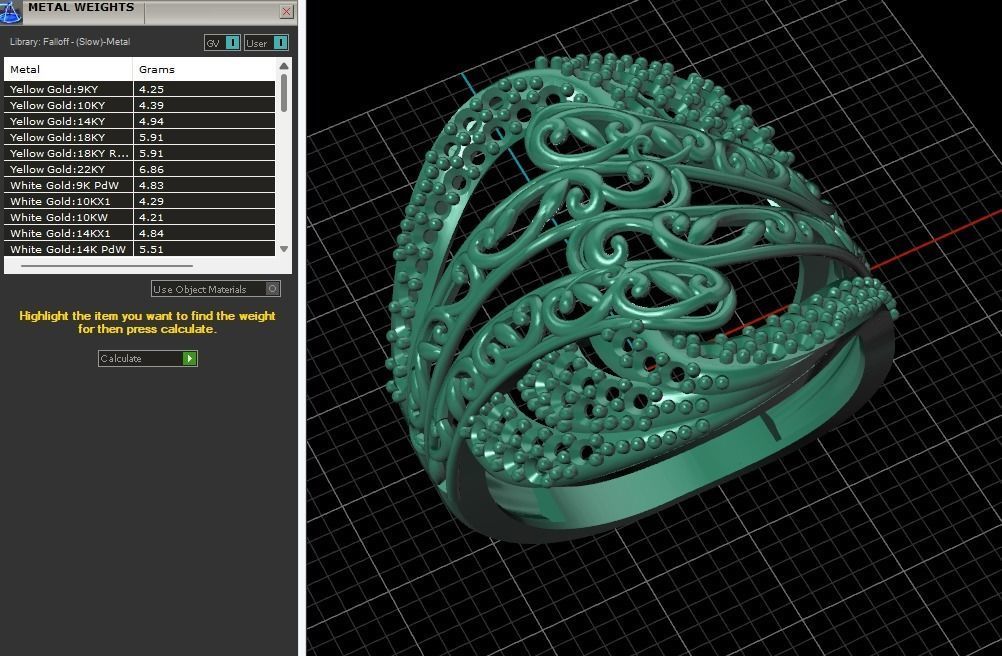Screen dimensions: 1002x656
Task: Select the Yellow Gold:9KY row
Action: 139,89
